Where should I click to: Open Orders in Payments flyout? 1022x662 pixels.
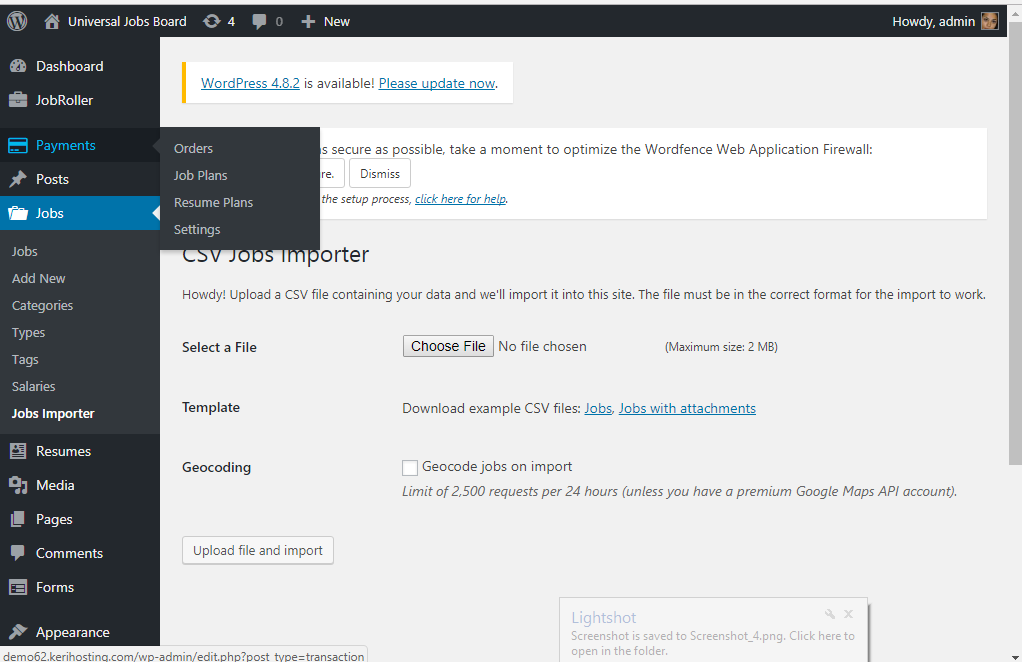193,149
